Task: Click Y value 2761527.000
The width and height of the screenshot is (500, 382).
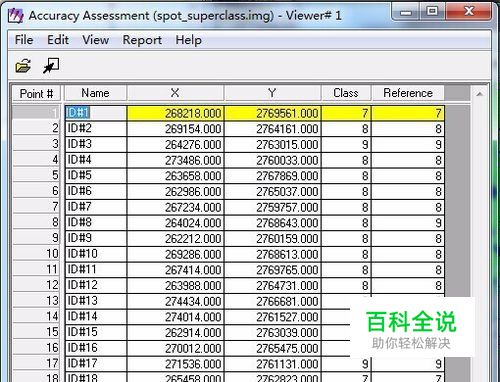Action: 273,317
